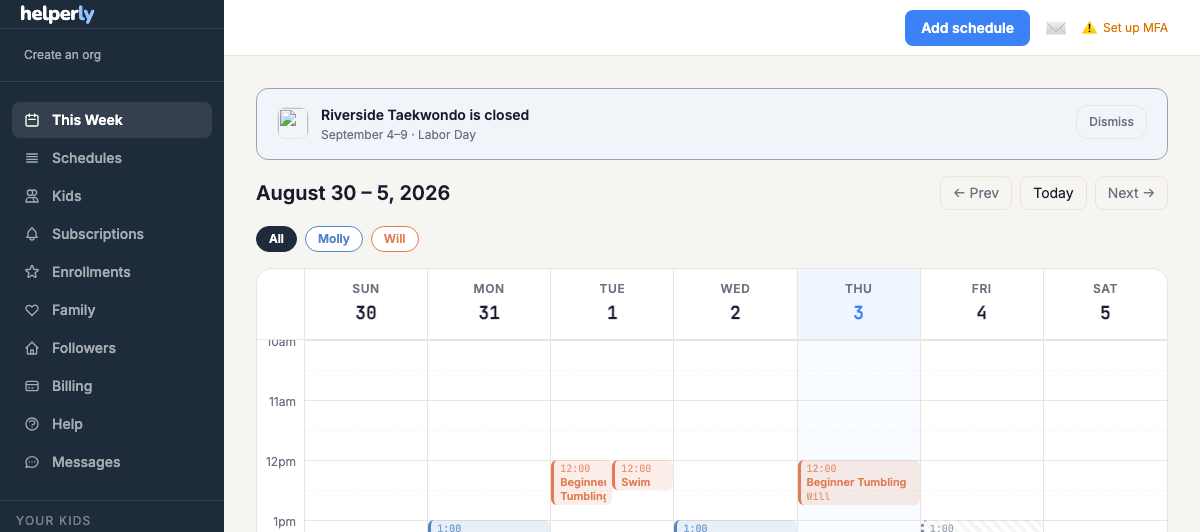
Task: Open Wednesday's 1:00 event
Action: point(735,526)
